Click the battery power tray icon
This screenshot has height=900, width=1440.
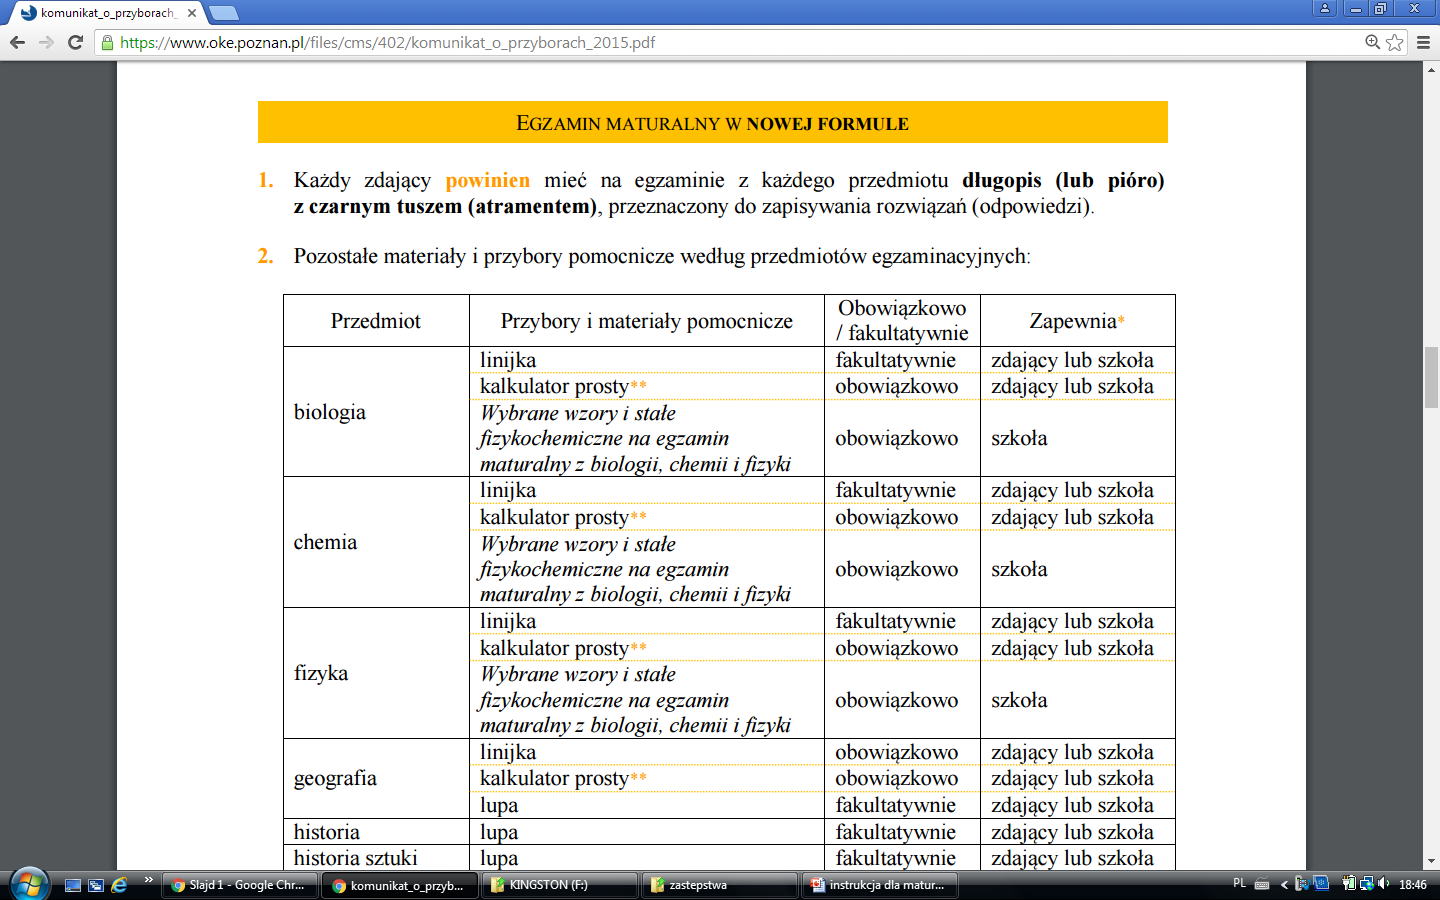pos(1349,884)
